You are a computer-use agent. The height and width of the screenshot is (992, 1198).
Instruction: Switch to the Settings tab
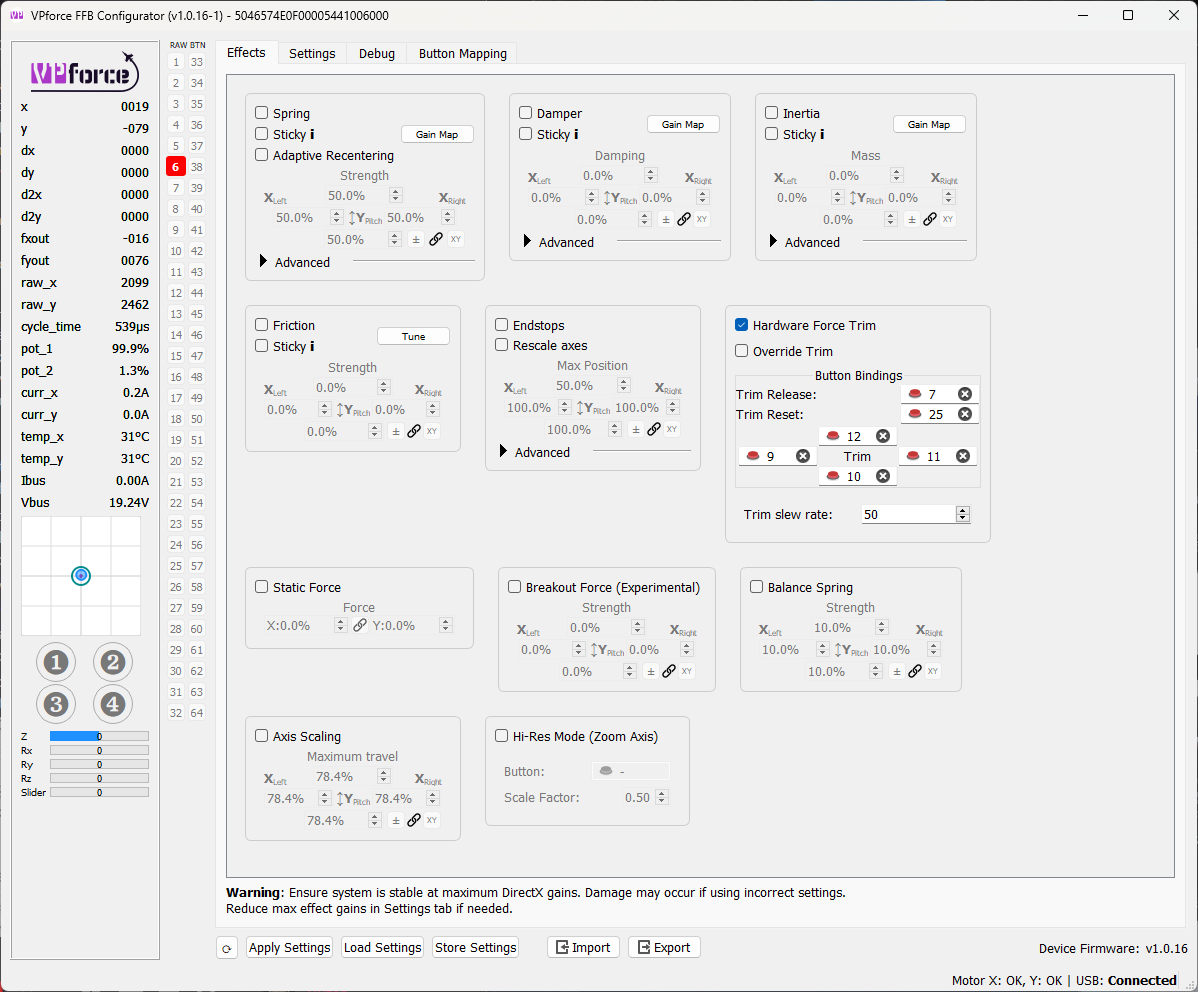coord(312,53)
